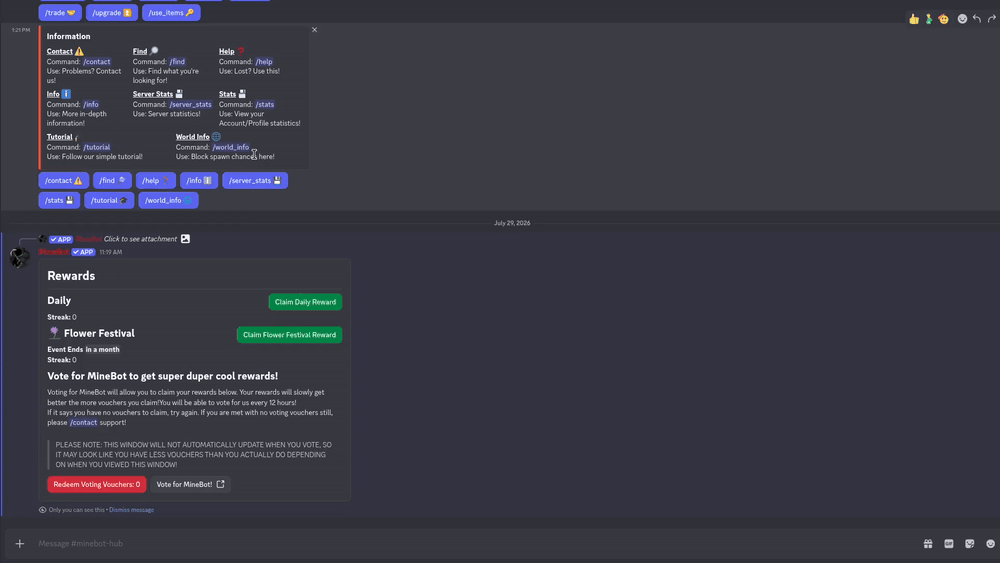Screen dimensions: 1000x563
Task: Claim Daily Reward
Action: pyautogui.click(x=305, y=302)
